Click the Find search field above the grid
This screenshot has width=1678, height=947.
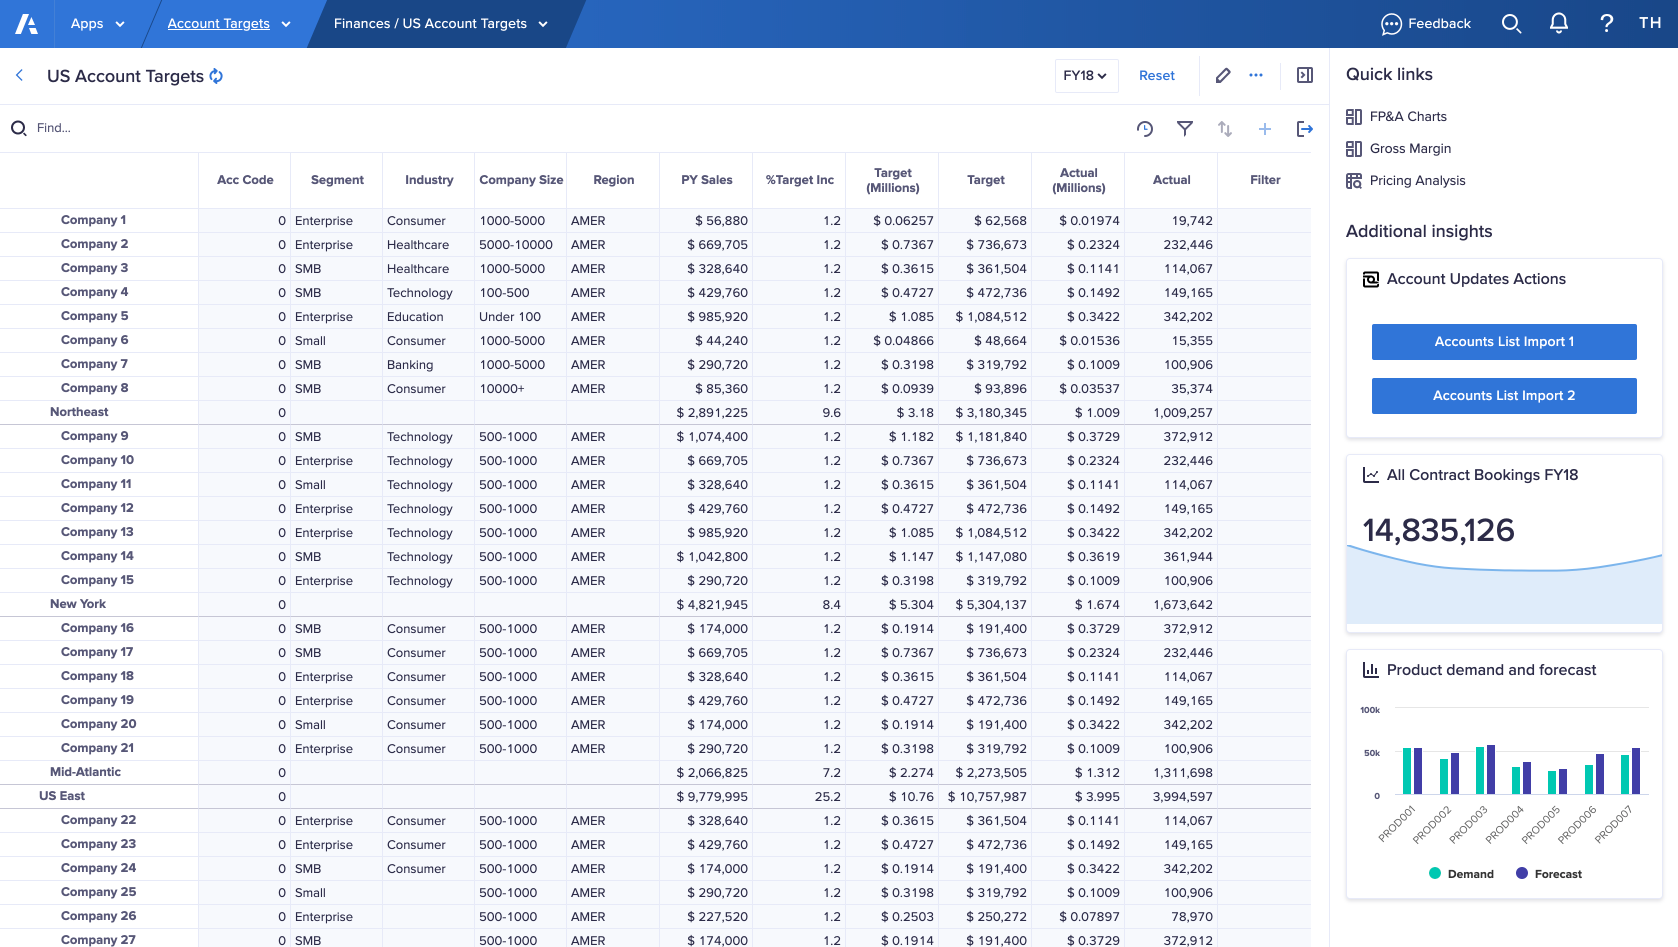point(54,128)
